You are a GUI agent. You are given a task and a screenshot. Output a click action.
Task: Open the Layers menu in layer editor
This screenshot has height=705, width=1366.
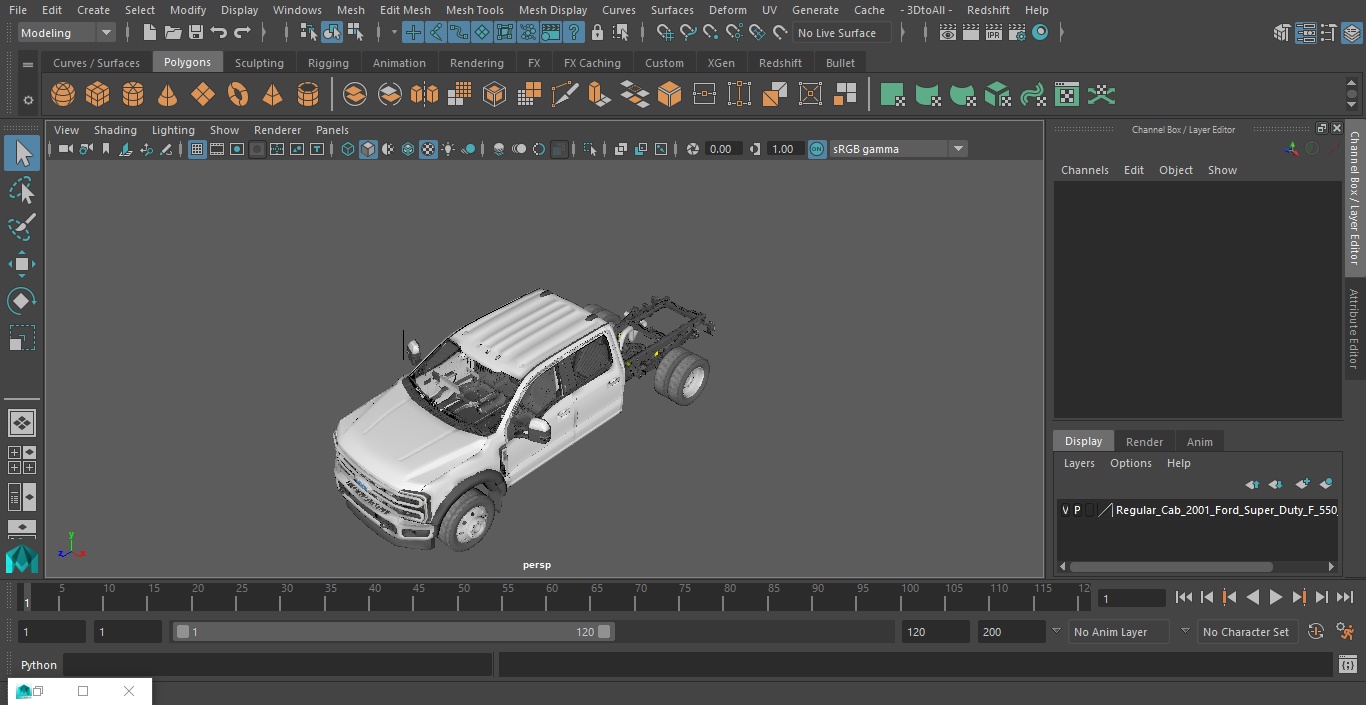coord(1079,463)
